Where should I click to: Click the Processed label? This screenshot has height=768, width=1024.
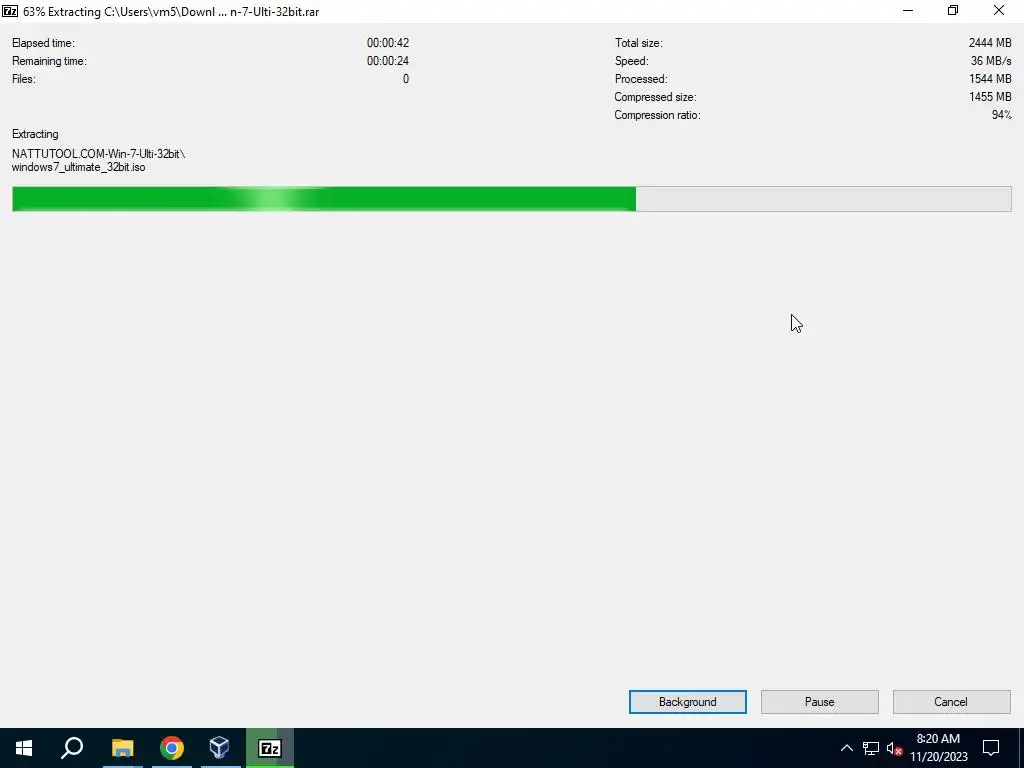[x=641, y=79]
